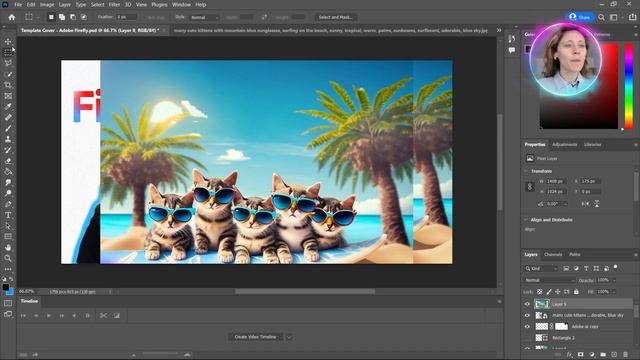
Task: Expand document tabs overflow arrows
Action: [499, 30]
